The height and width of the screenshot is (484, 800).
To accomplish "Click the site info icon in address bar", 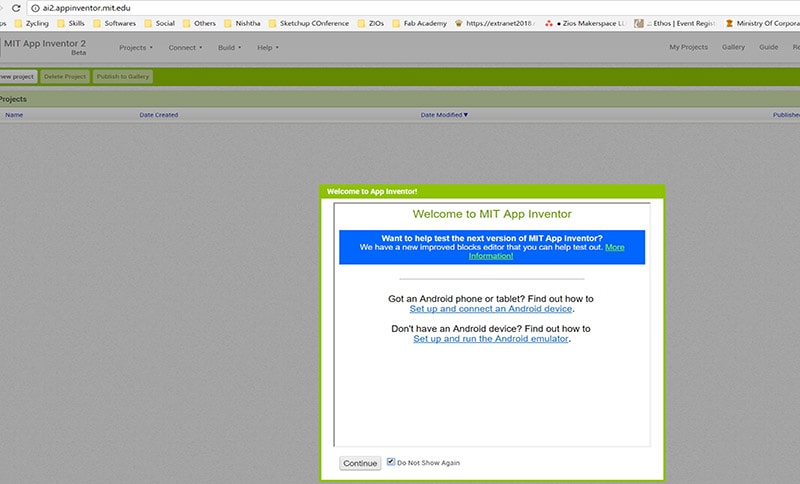I will pyautogui.click(x=35, y=8).
